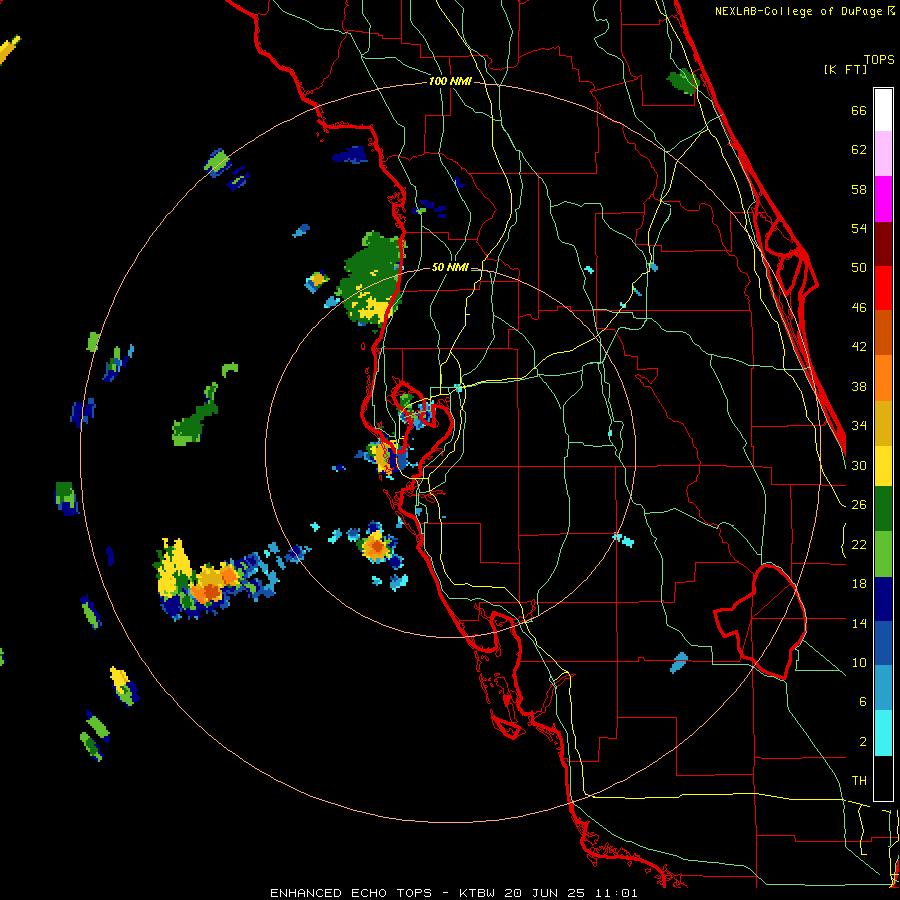Click the 10 legend value
Viewport: 900px width, 900px height.
[x=859, y=663]
